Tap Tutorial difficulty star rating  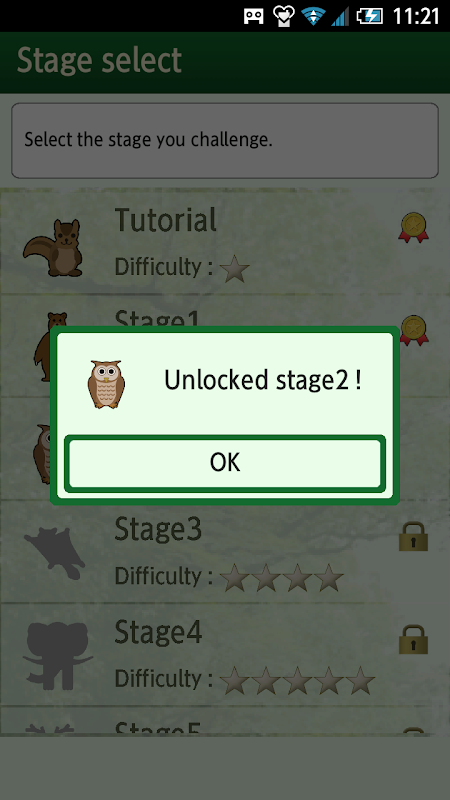235,269
